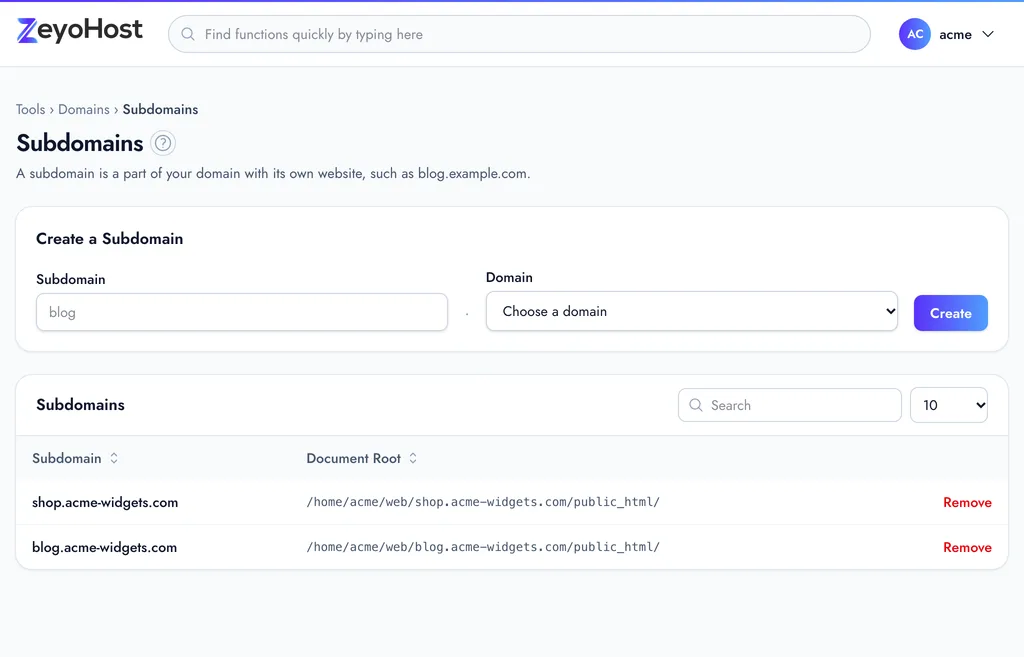Open Subdomains in the breadcrumb
This screenshot has height=657, width=1024.
point(160,109)
